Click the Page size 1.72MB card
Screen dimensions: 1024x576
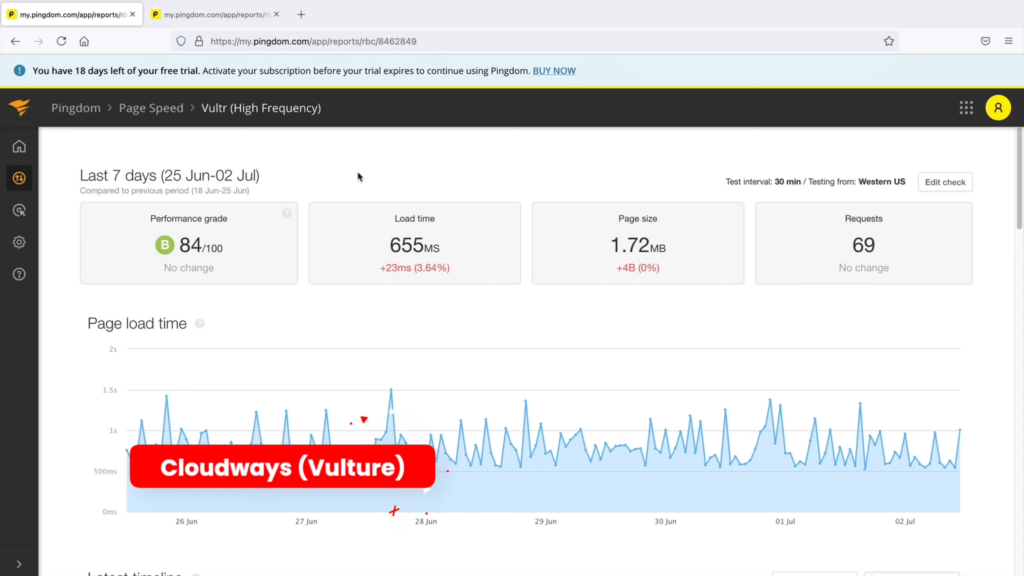638,243
